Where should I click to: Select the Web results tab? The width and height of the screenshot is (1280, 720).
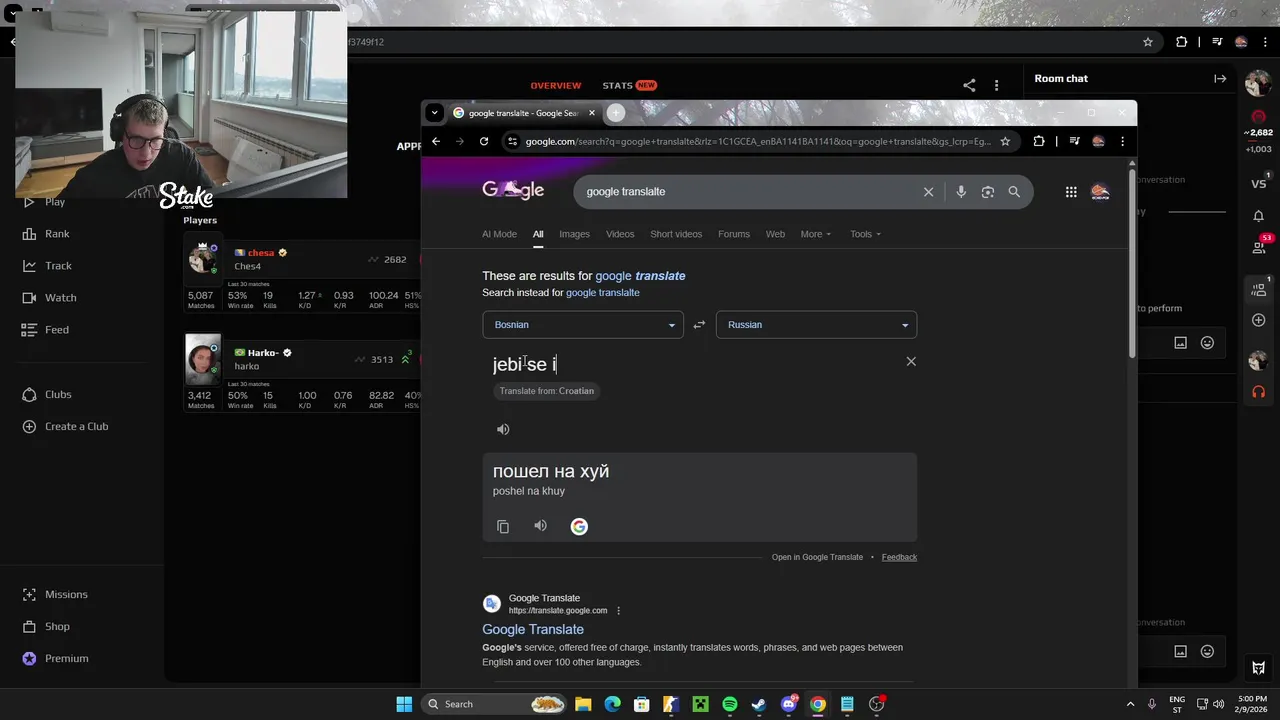[x=775, y=234]
